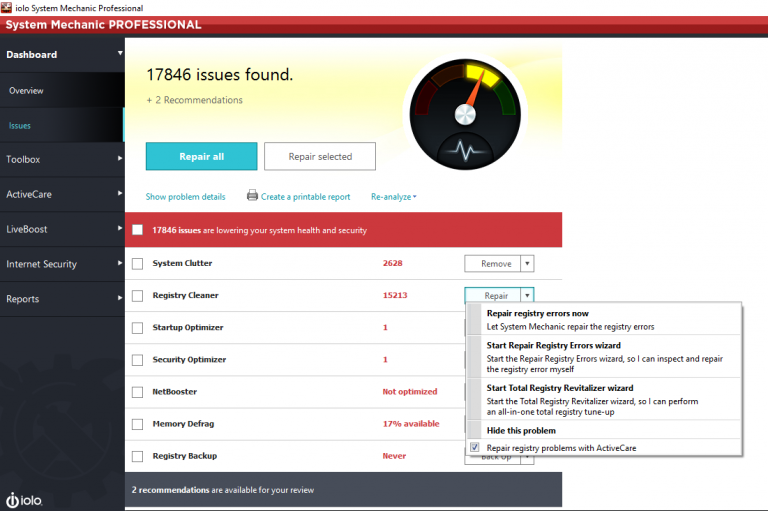Open the Remove button dropdown arrow
Image resolution: width=768 pixels, height=511 pixels.
tap(527, 264)
